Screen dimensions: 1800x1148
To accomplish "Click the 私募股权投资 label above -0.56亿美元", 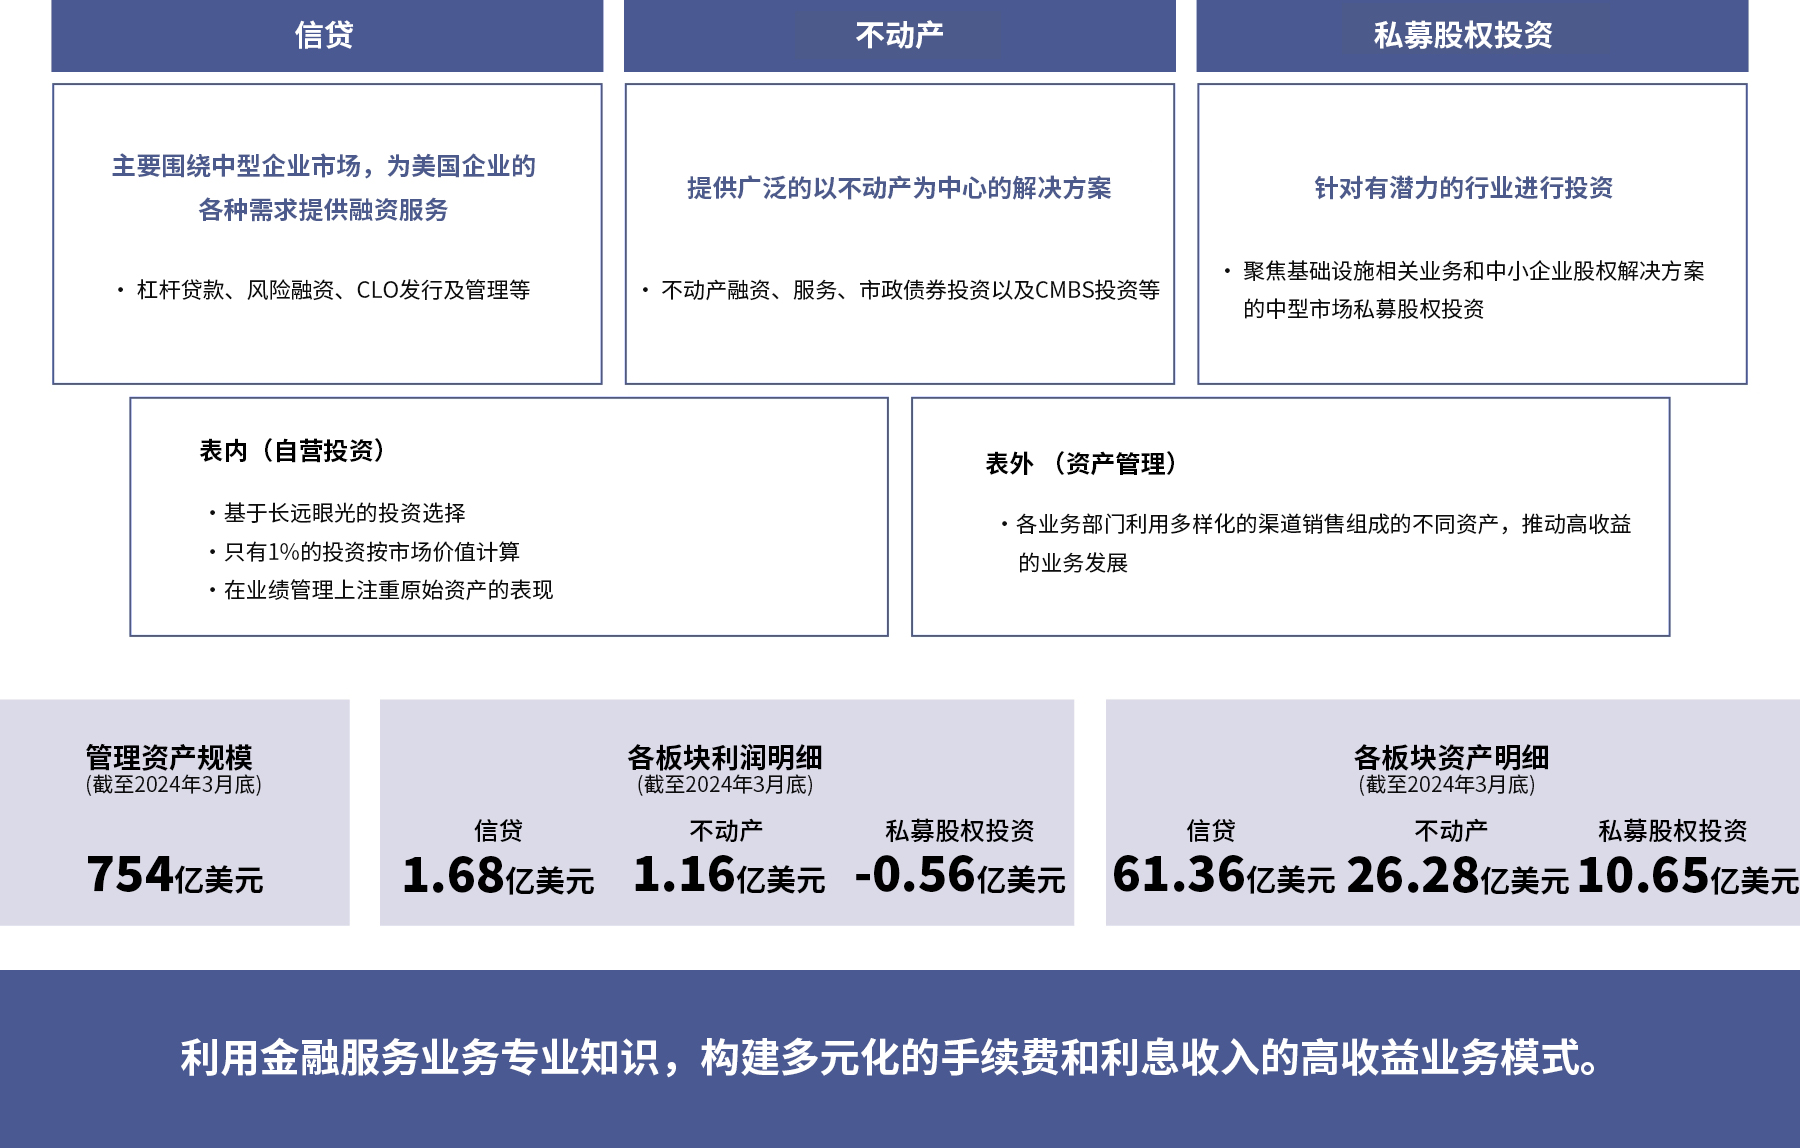I will coord(960,831).
